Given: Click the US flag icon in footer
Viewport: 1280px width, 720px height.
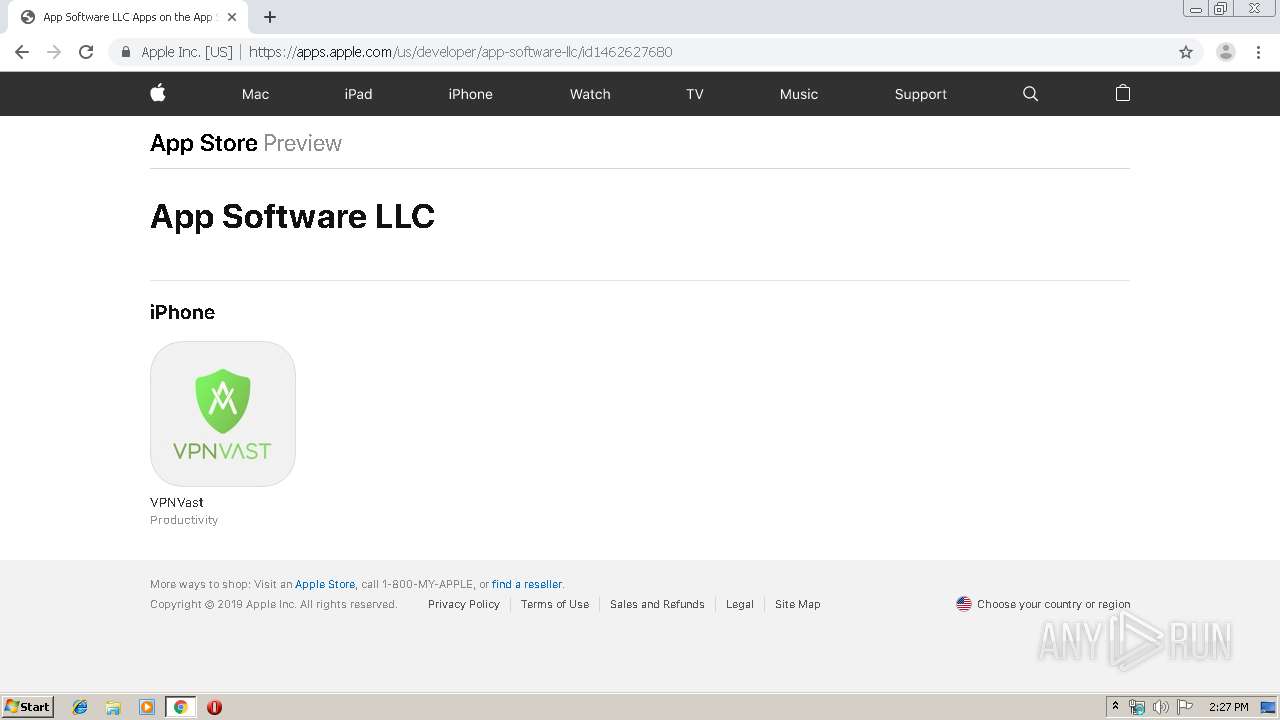Looking at the screenshot, I should (964, 604).
